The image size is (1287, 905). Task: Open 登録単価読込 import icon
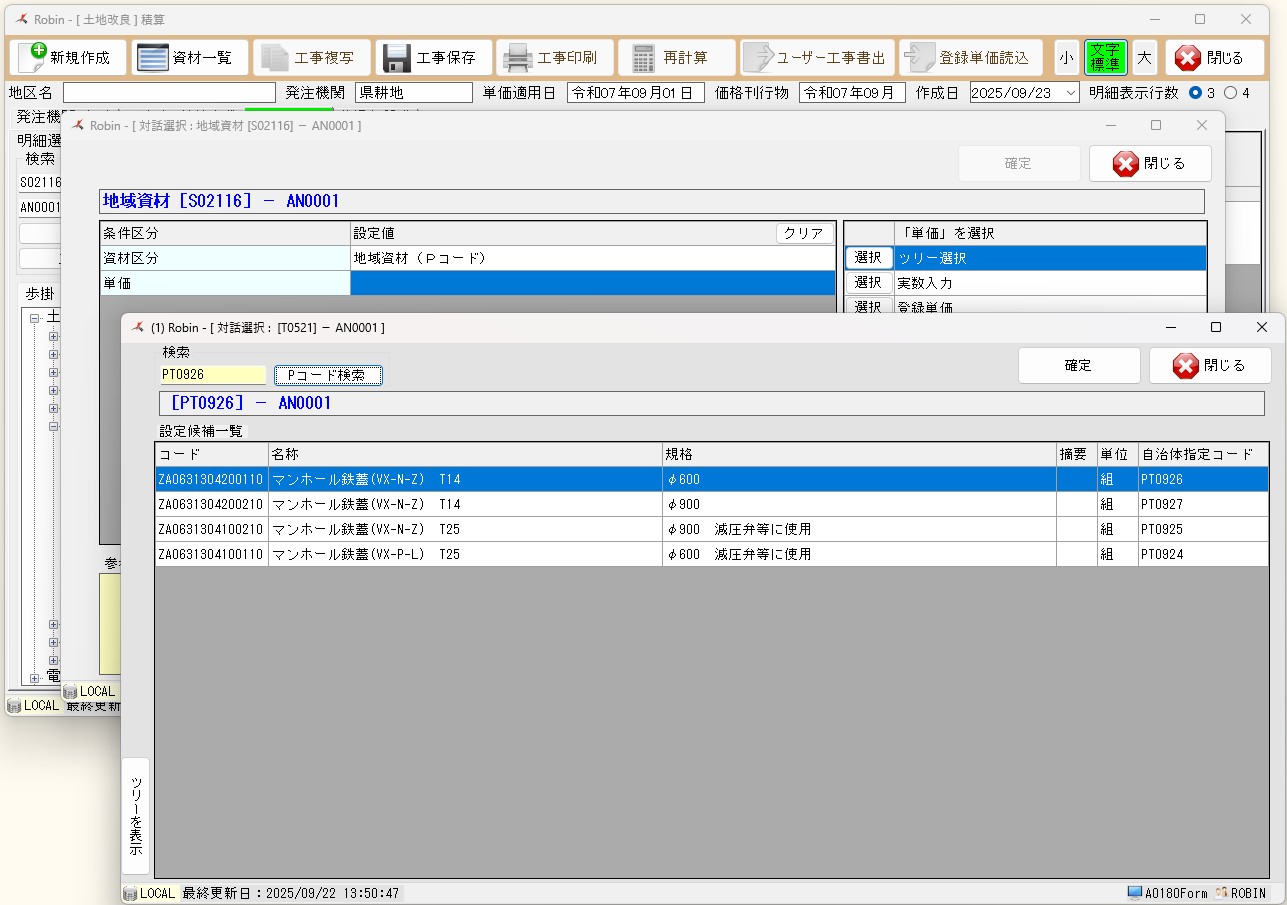(x=917, y=58)
